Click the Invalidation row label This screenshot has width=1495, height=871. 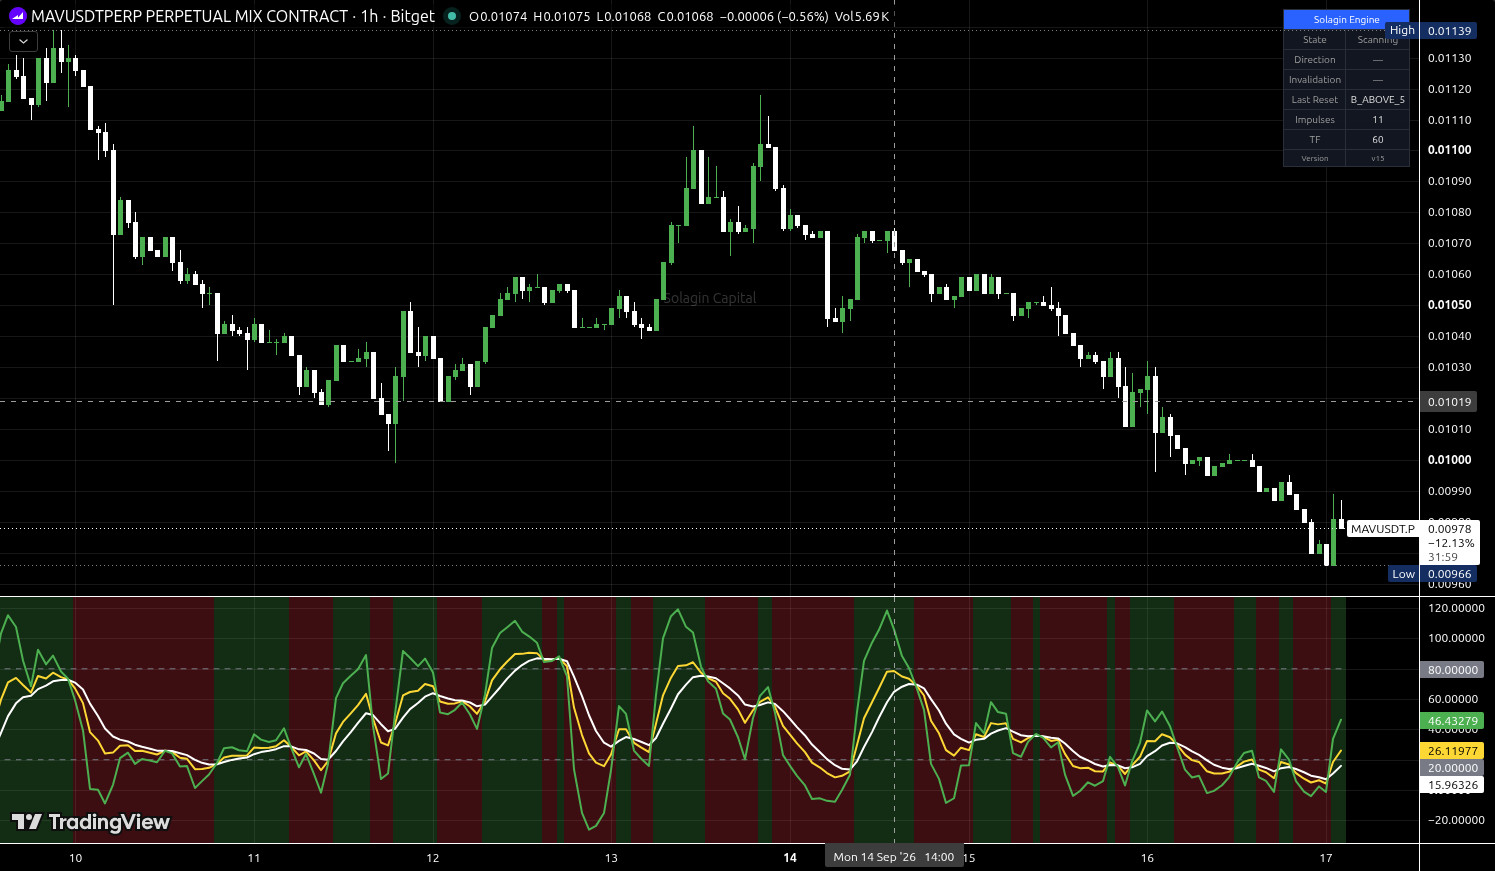tap(1315, 80)
